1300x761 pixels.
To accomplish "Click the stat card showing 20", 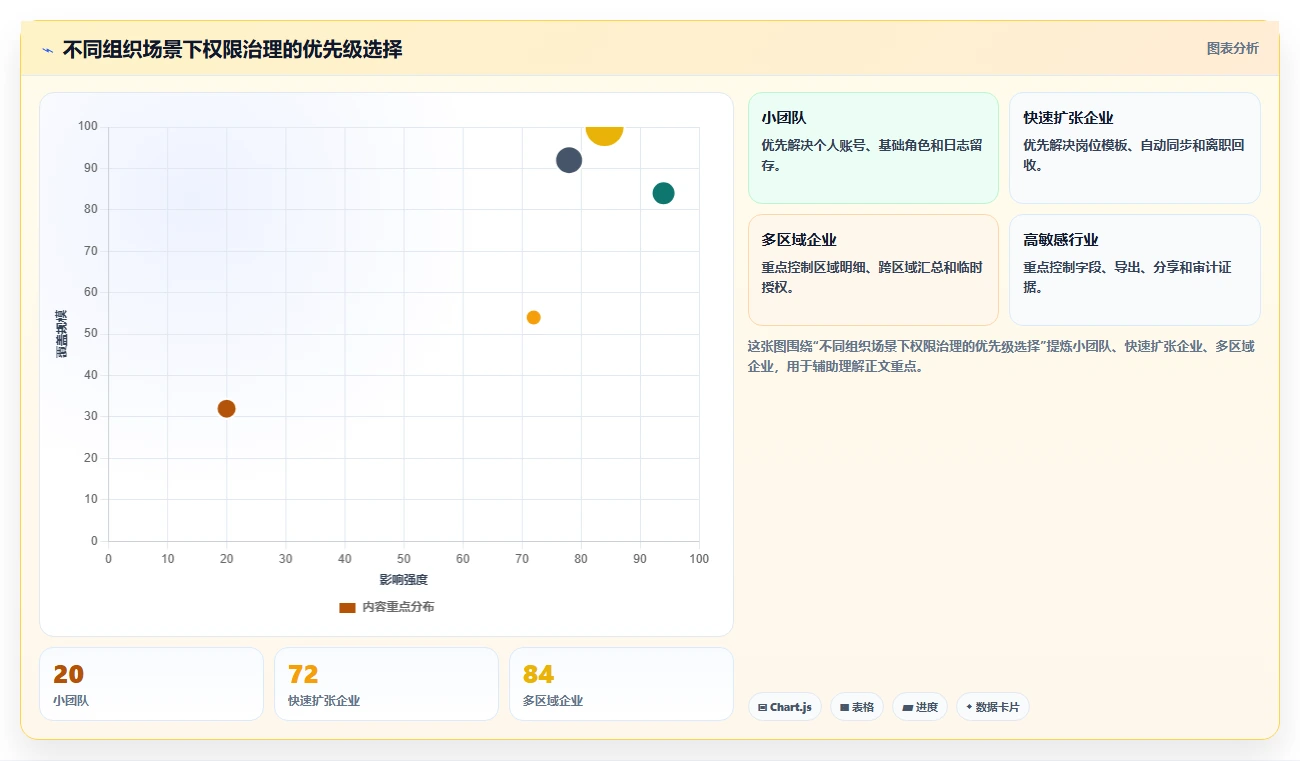I will pos(151,684).
